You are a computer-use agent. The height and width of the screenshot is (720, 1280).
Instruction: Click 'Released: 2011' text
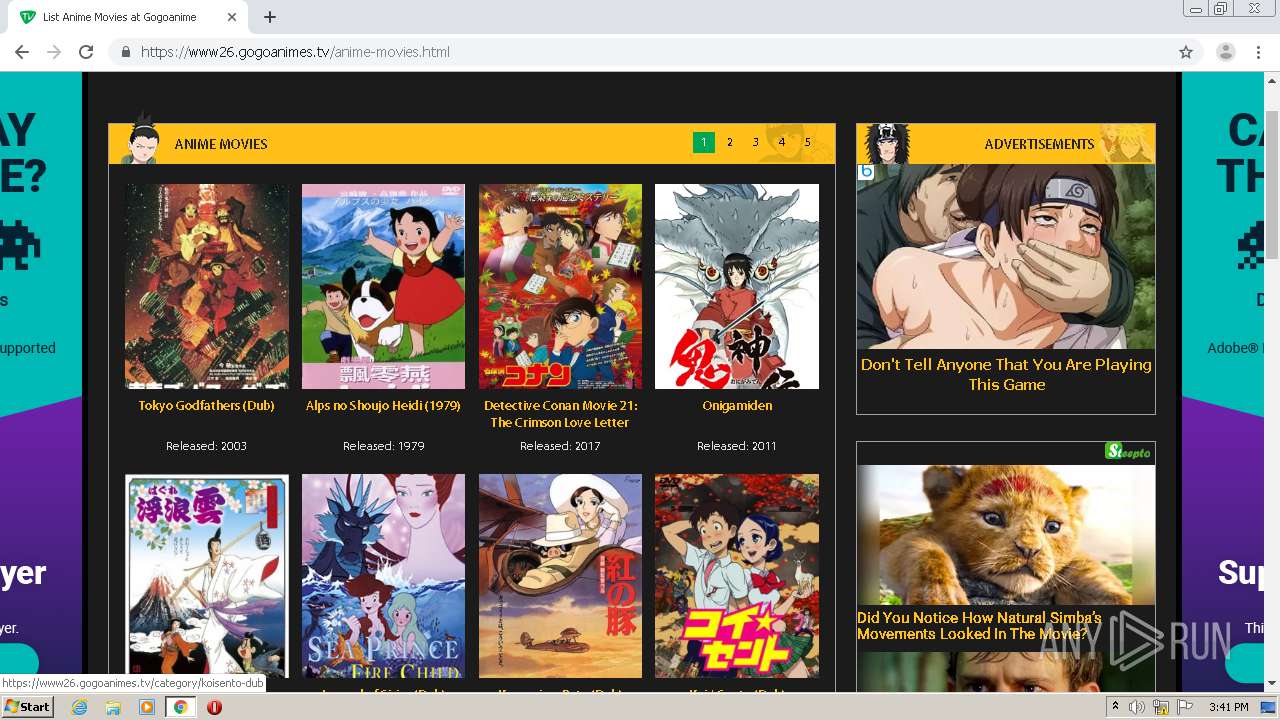(x=737, y=446)
